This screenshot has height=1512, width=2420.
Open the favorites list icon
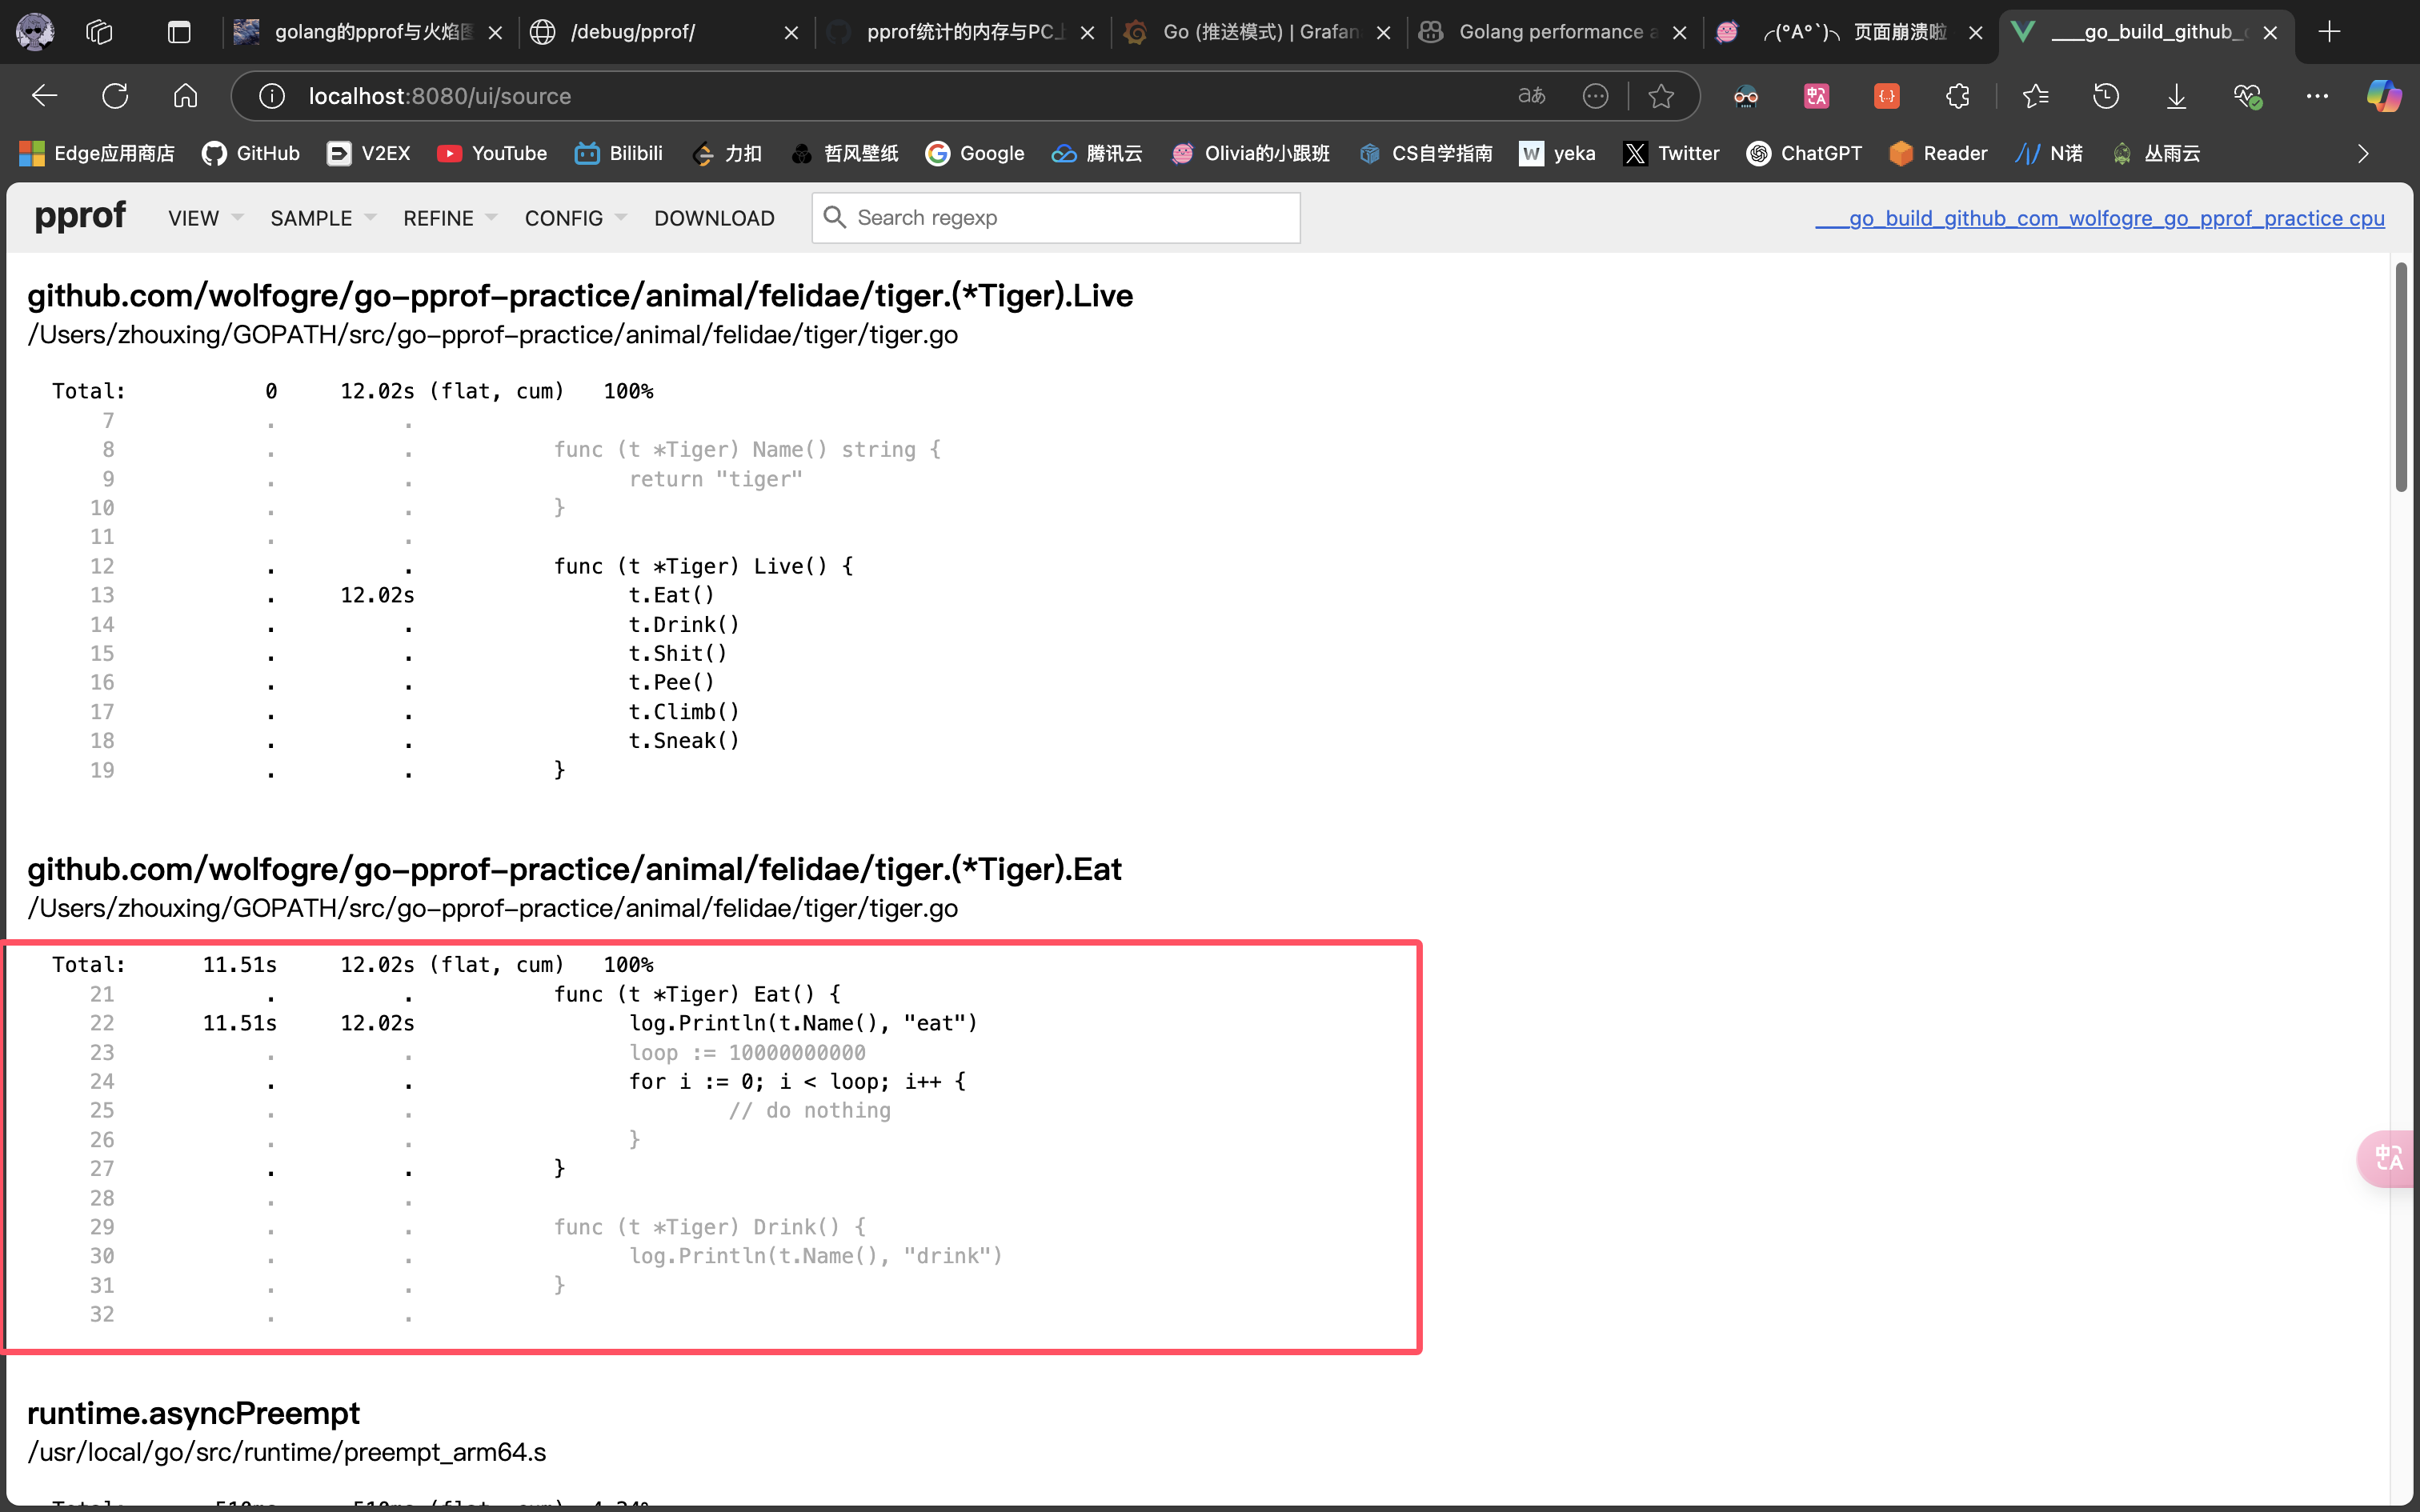tap(2035, 96)
